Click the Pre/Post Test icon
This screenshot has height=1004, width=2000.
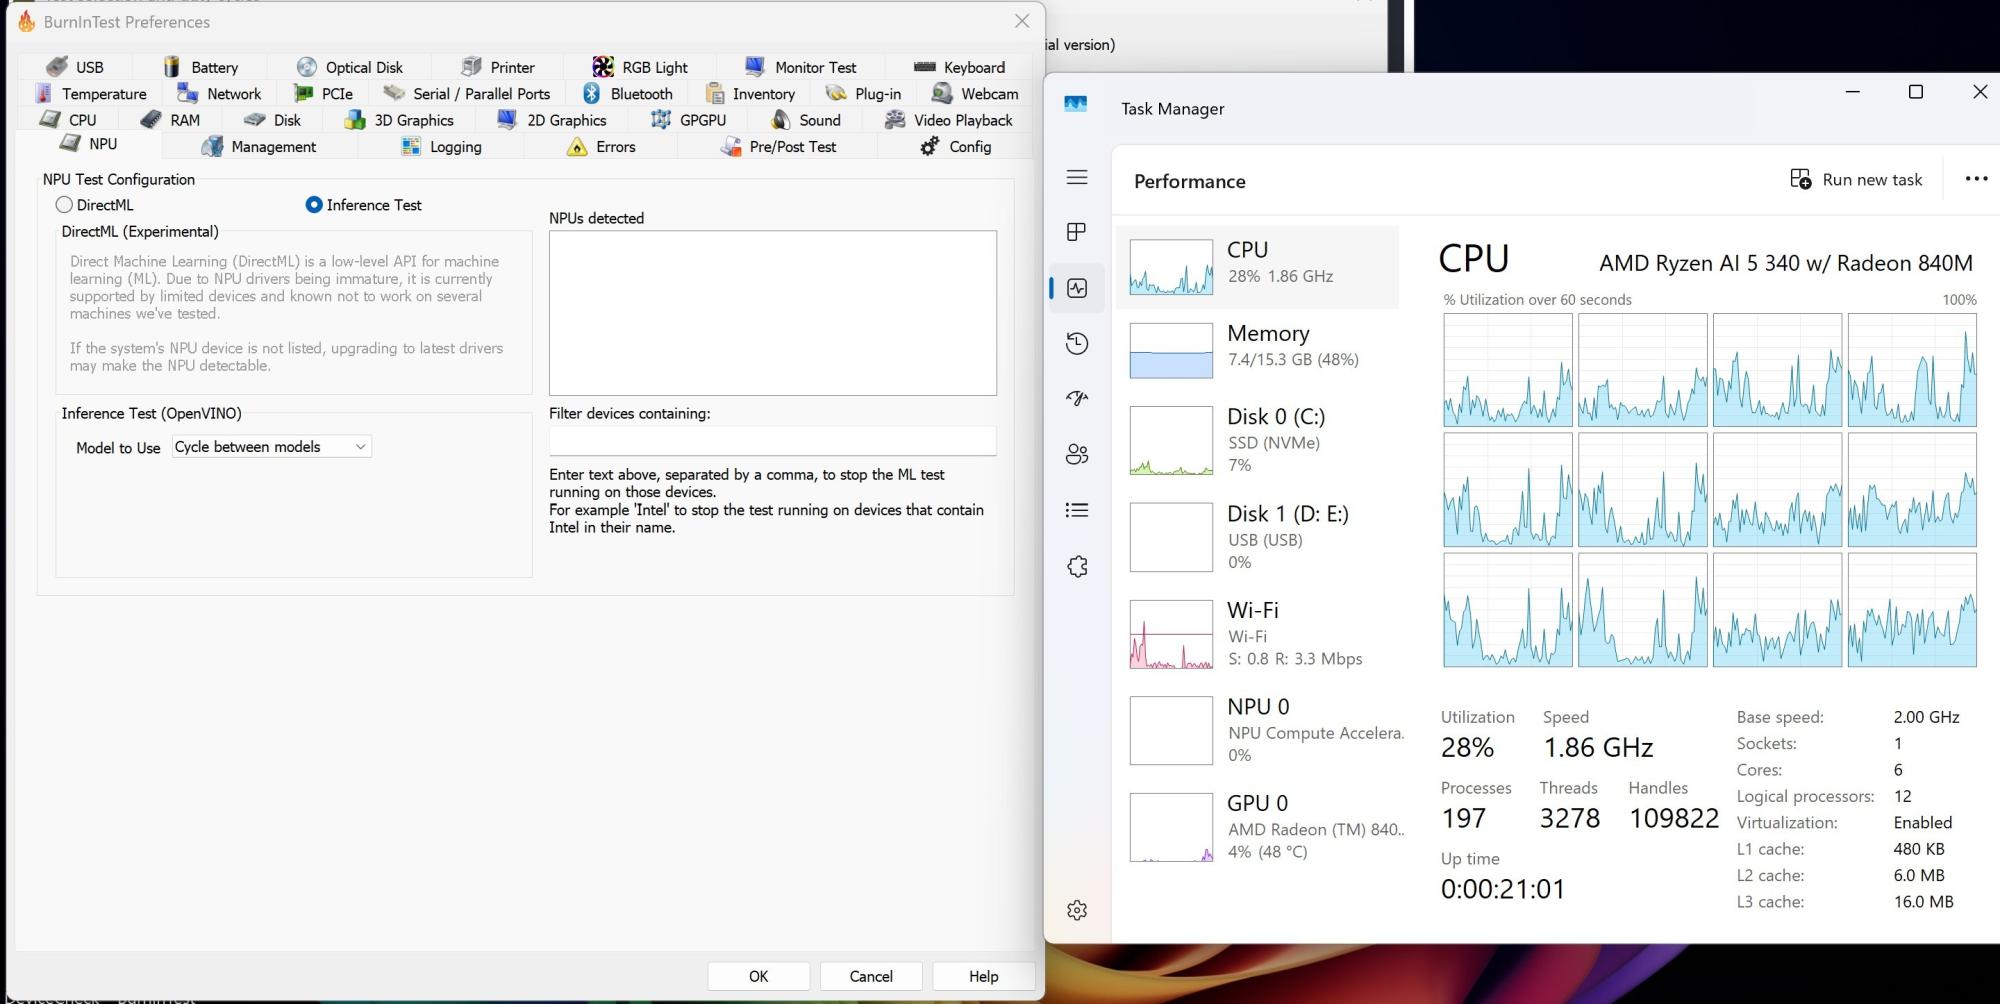coord(730,146)
